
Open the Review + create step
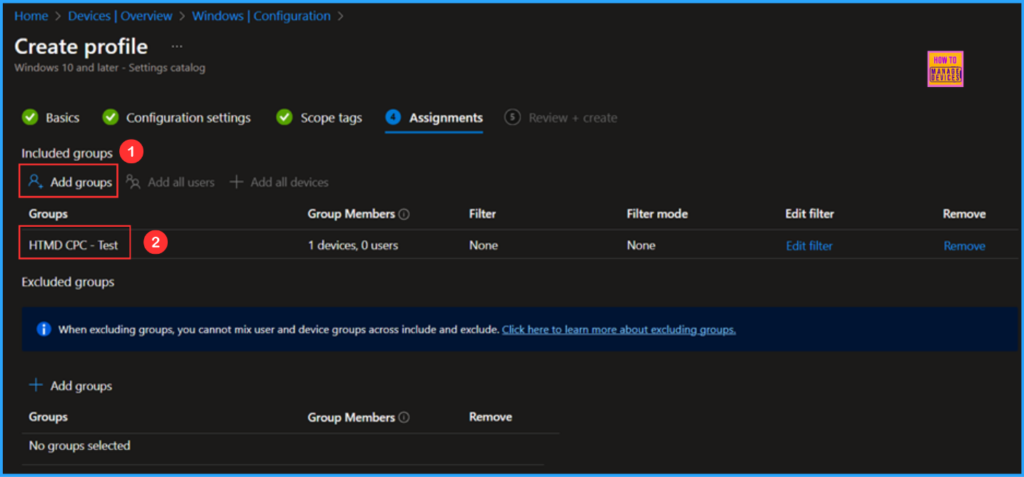(x=572, y=118)
